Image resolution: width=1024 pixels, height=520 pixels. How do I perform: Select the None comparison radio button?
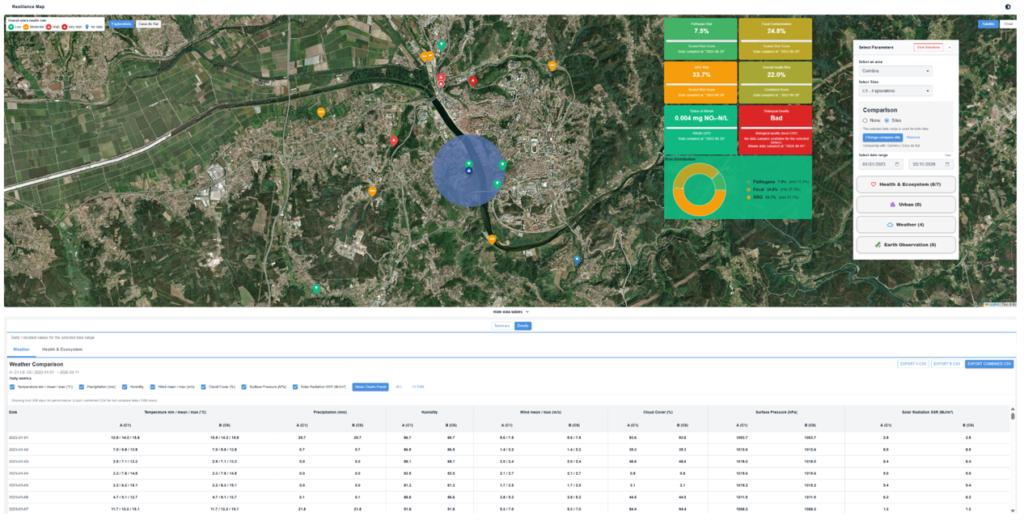coord(865,121)
